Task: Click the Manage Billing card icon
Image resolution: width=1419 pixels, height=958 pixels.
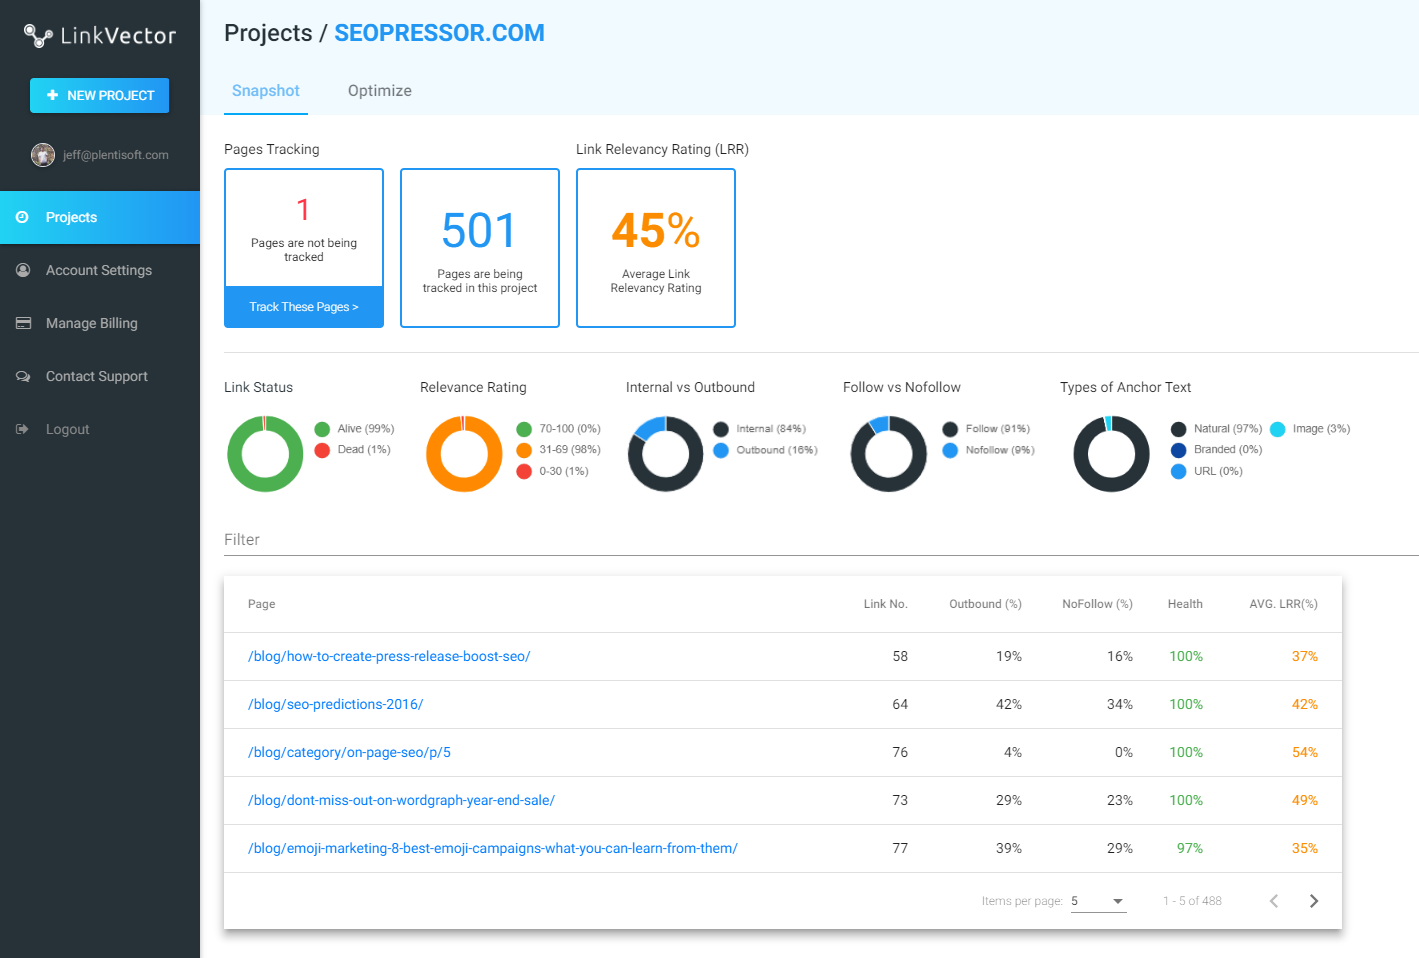Action: coord(23,323)
